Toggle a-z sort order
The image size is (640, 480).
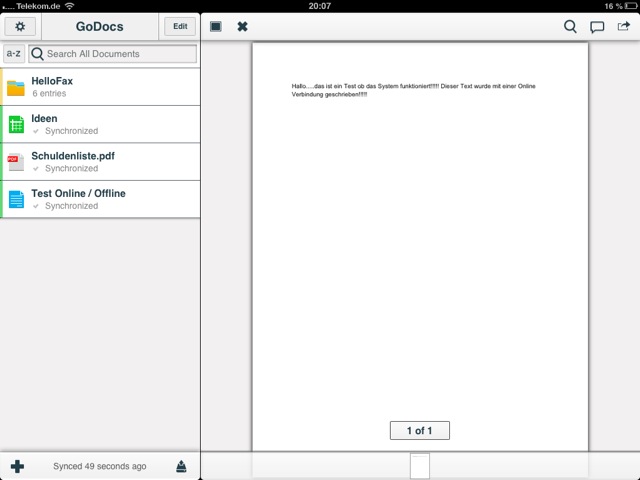pos(14,54)
